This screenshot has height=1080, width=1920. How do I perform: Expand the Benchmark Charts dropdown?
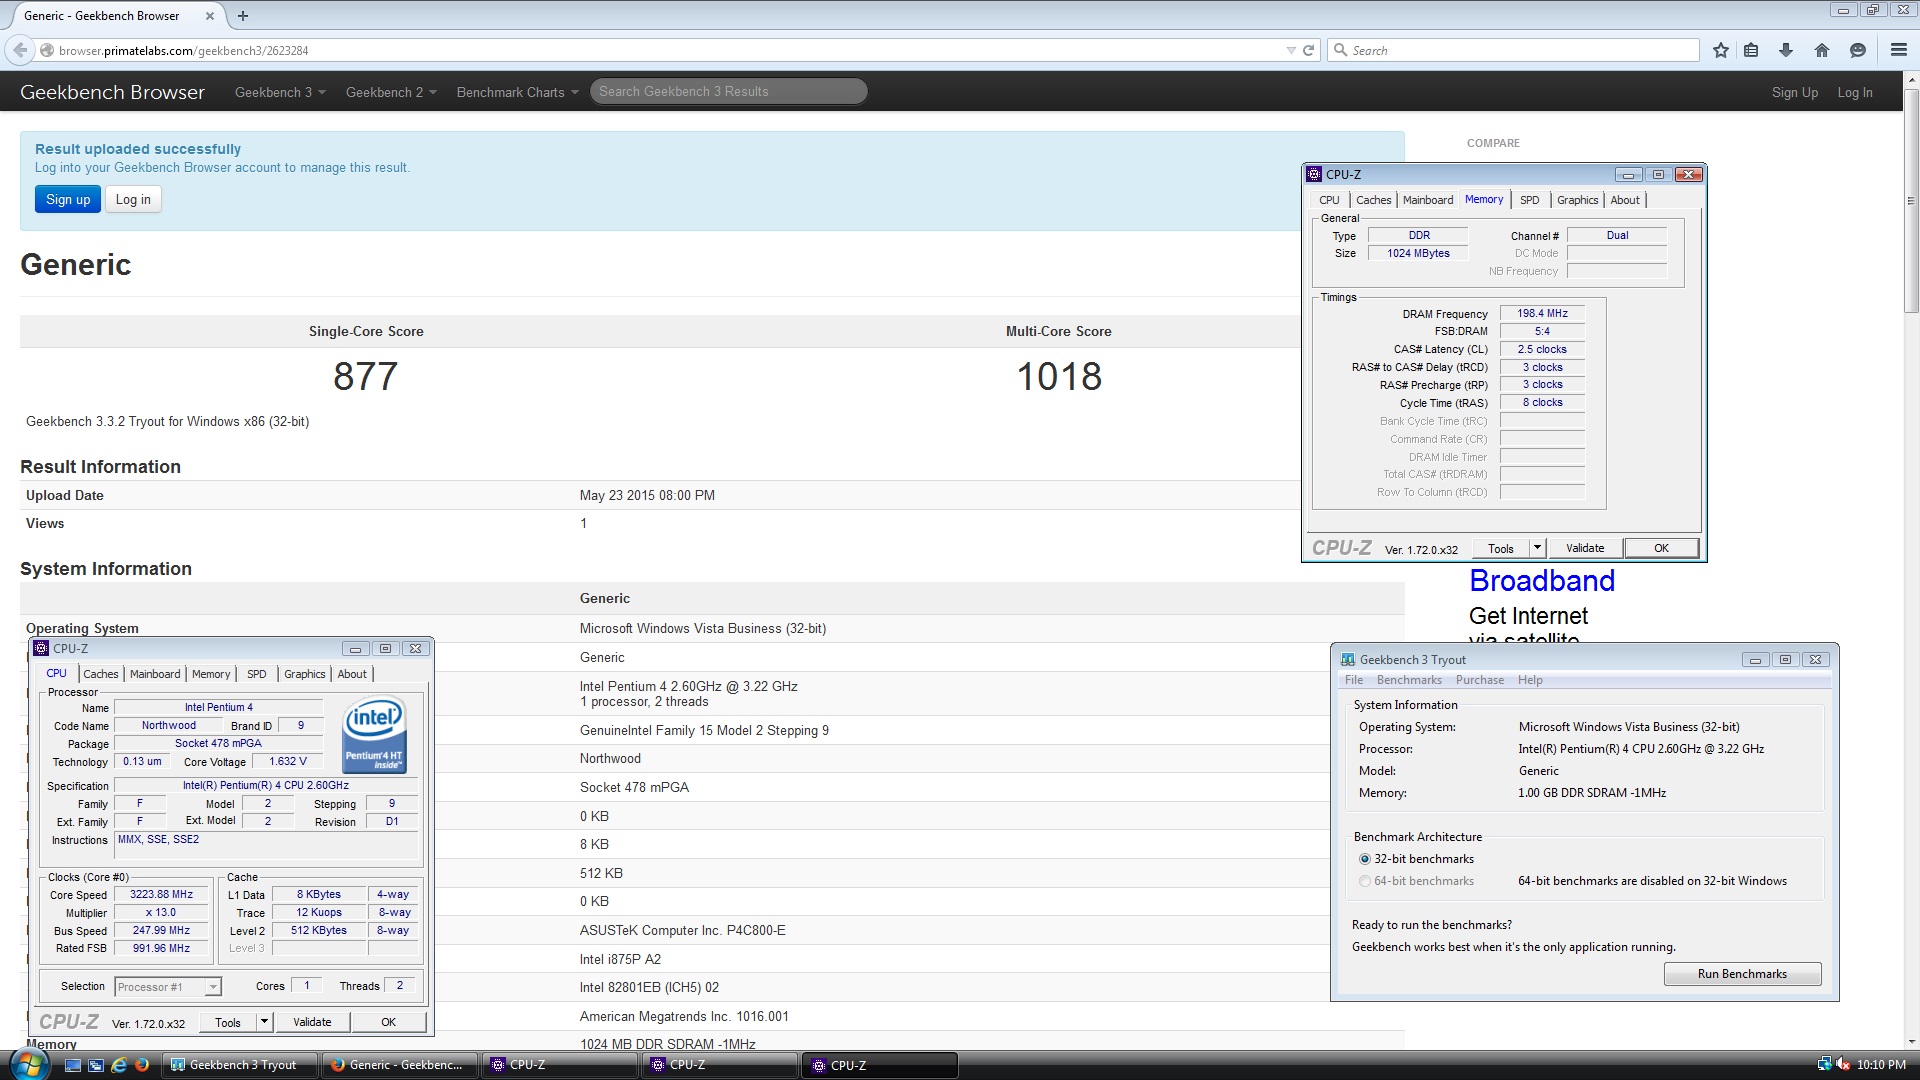[517, 92]
